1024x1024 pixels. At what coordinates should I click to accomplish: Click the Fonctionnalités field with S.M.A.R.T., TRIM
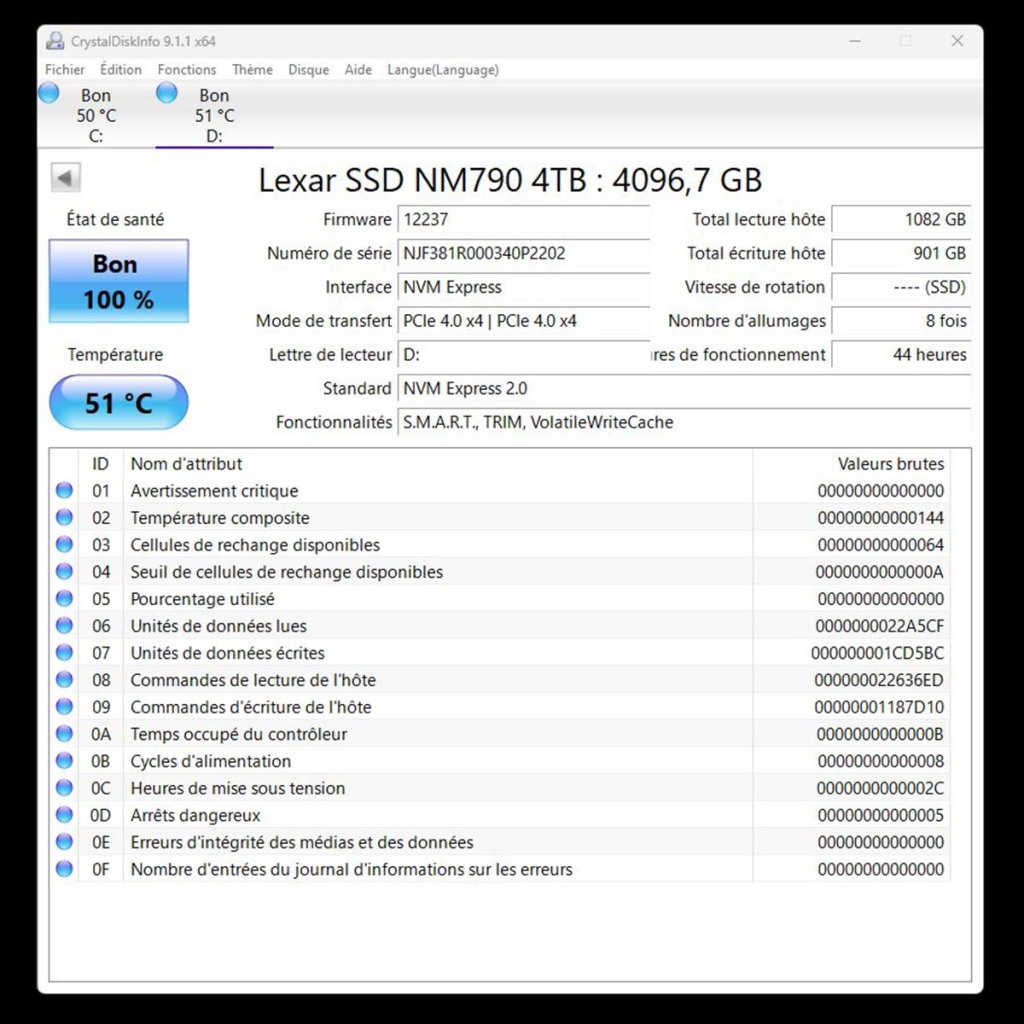tap(684, 423)
